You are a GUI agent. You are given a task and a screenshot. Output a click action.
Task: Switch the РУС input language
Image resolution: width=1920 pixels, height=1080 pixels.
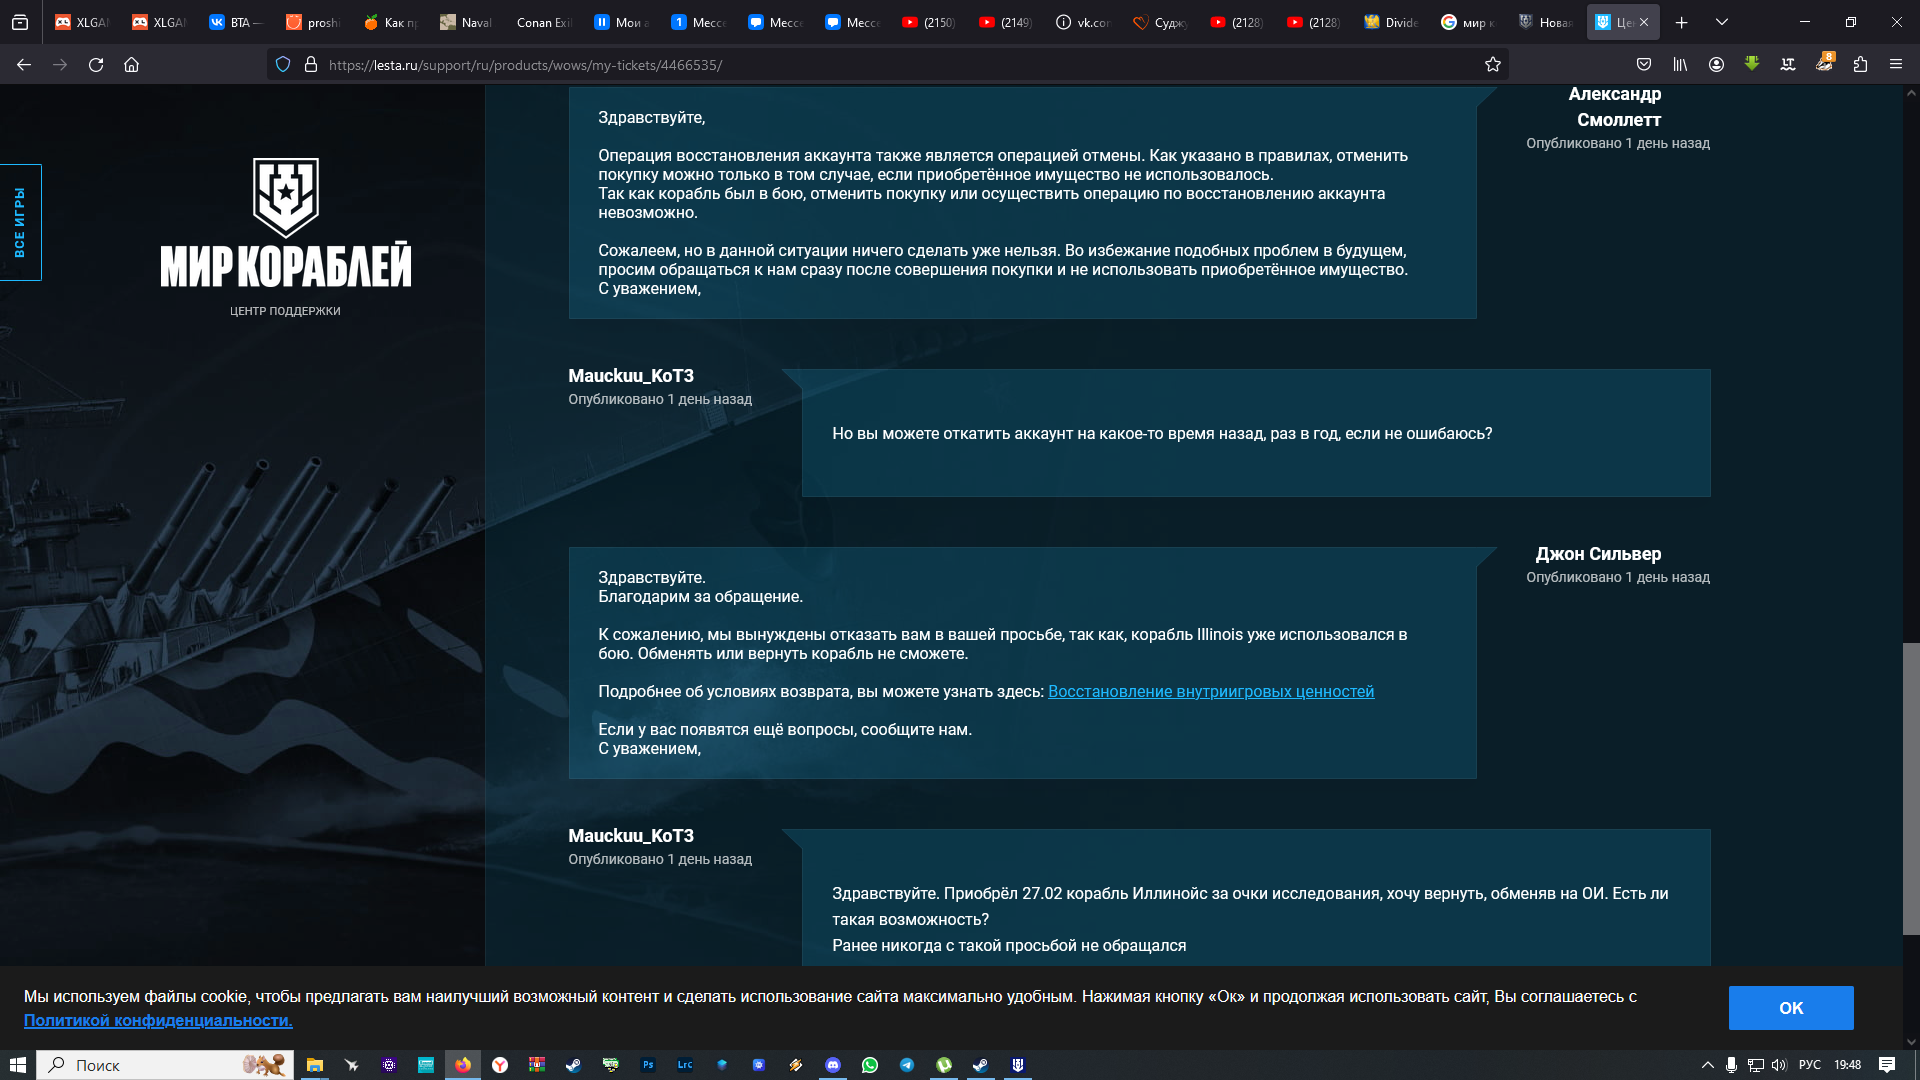click(x=1810, y=1065)
